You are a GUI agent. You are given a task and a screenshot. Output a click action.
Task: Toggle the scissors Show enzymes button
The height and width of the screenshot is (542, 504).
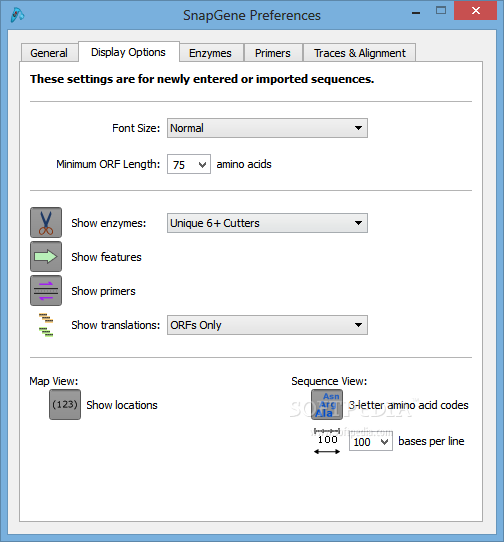tap(46, 223)
